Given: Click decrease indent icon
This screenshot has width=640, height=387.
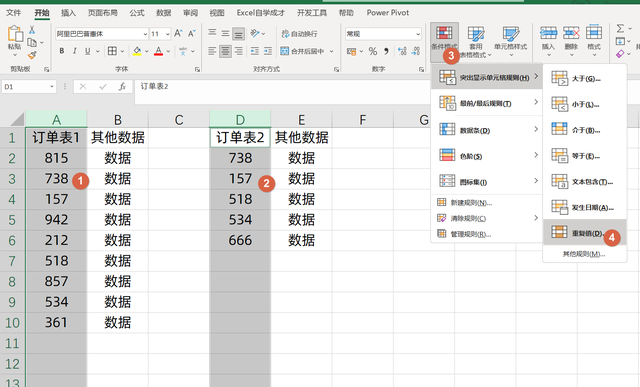Looking at the screenshot, I should point(255,51).
